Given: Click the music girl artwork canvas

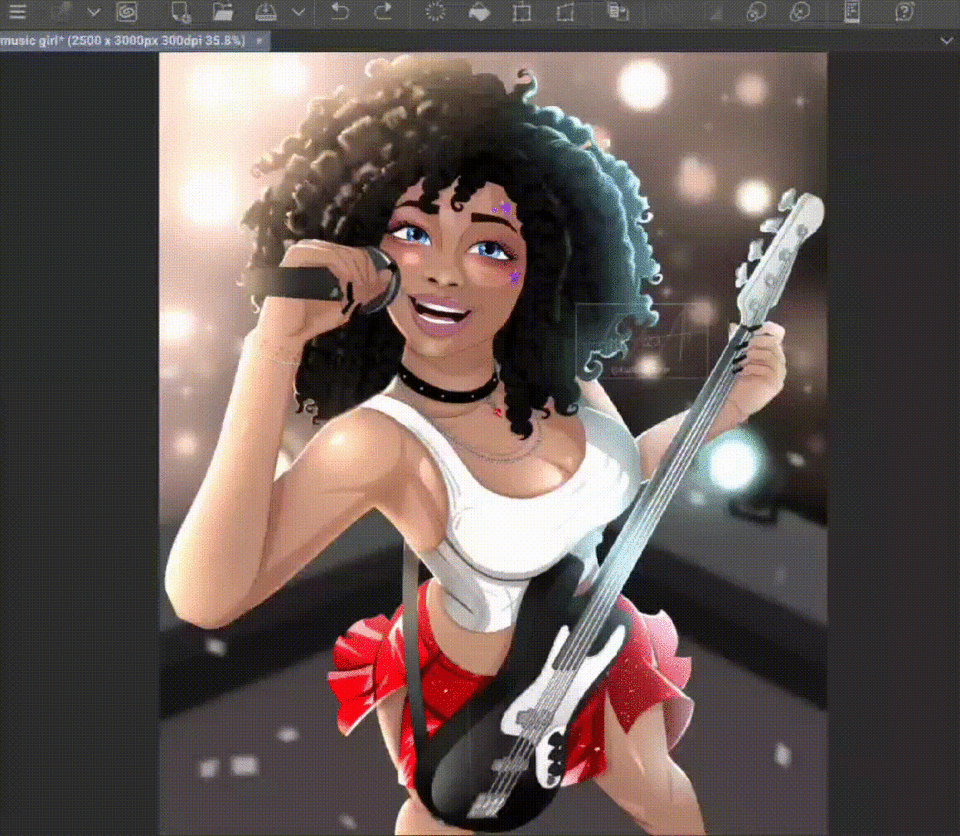Looking at the screenshot, I should (x=493, y=443).
